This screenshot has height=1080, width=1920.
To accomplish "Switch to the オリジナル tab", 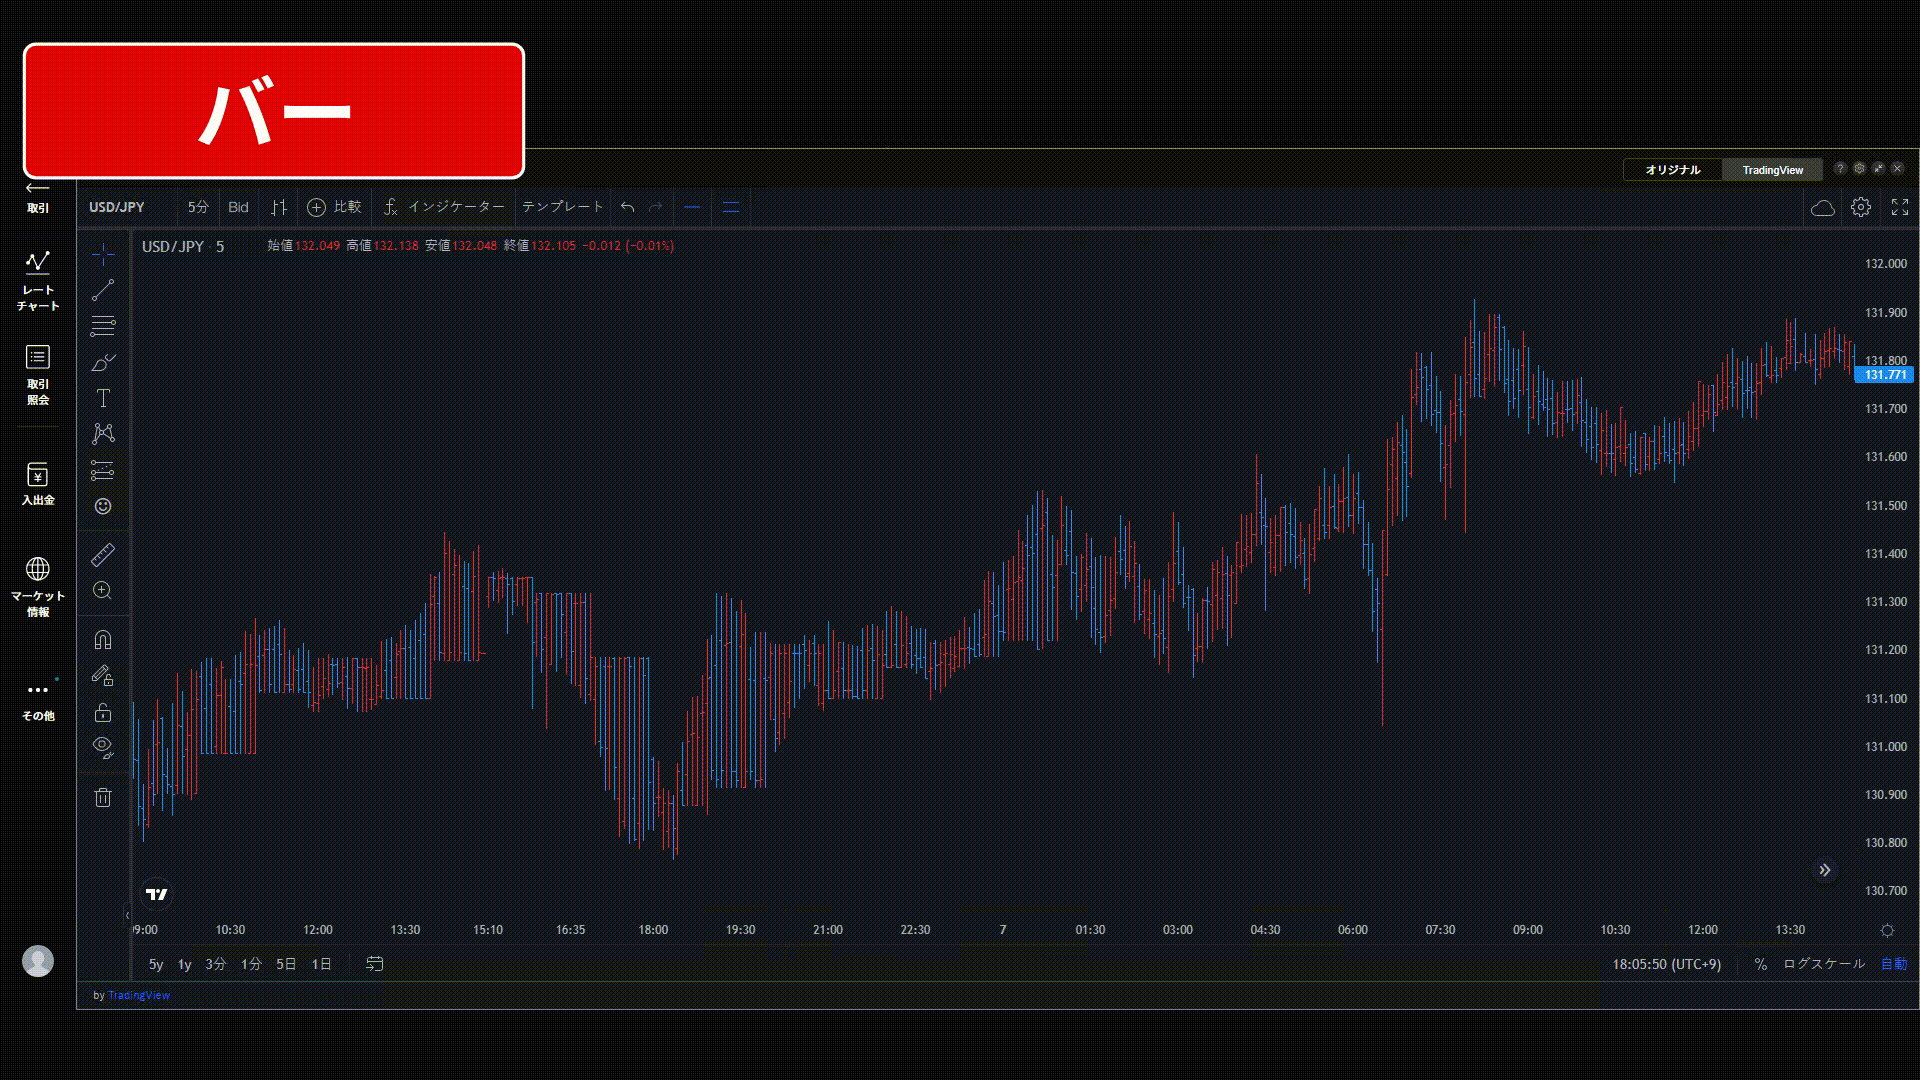I will 1672,170.
